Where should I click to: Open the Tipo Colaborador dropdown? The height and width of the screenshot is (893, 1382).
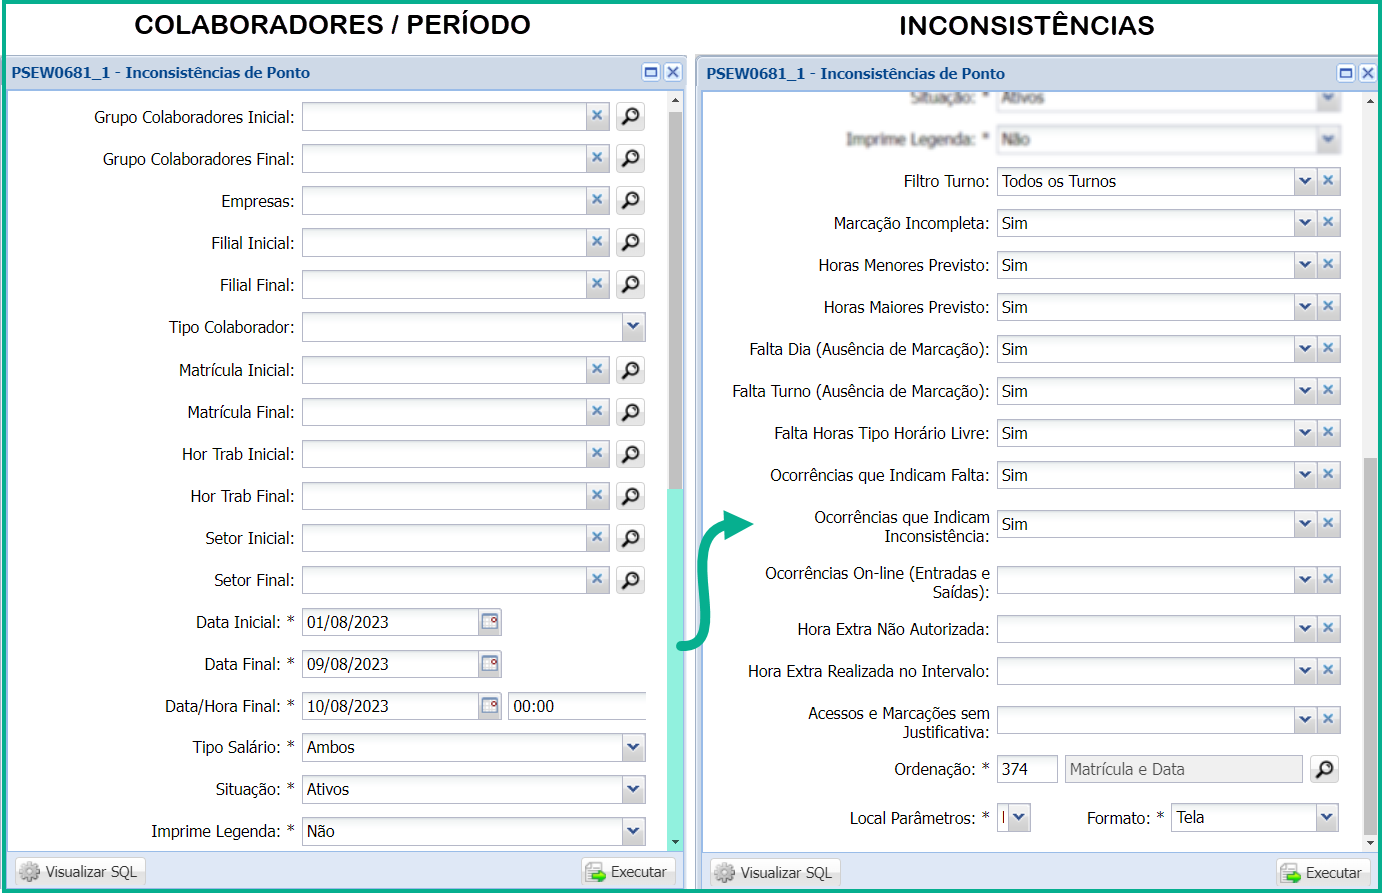(635, 327)
